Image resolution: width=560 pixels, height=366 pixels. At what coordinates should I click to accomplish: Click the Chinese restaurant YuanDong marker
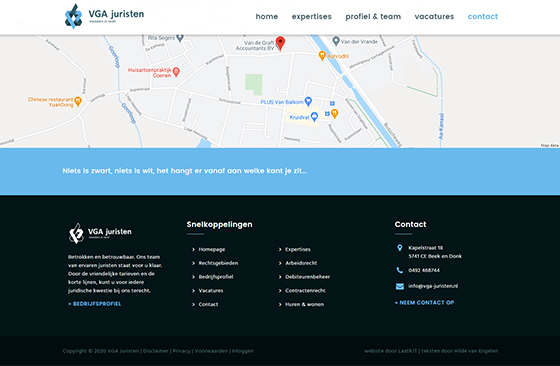pos(78,101)
